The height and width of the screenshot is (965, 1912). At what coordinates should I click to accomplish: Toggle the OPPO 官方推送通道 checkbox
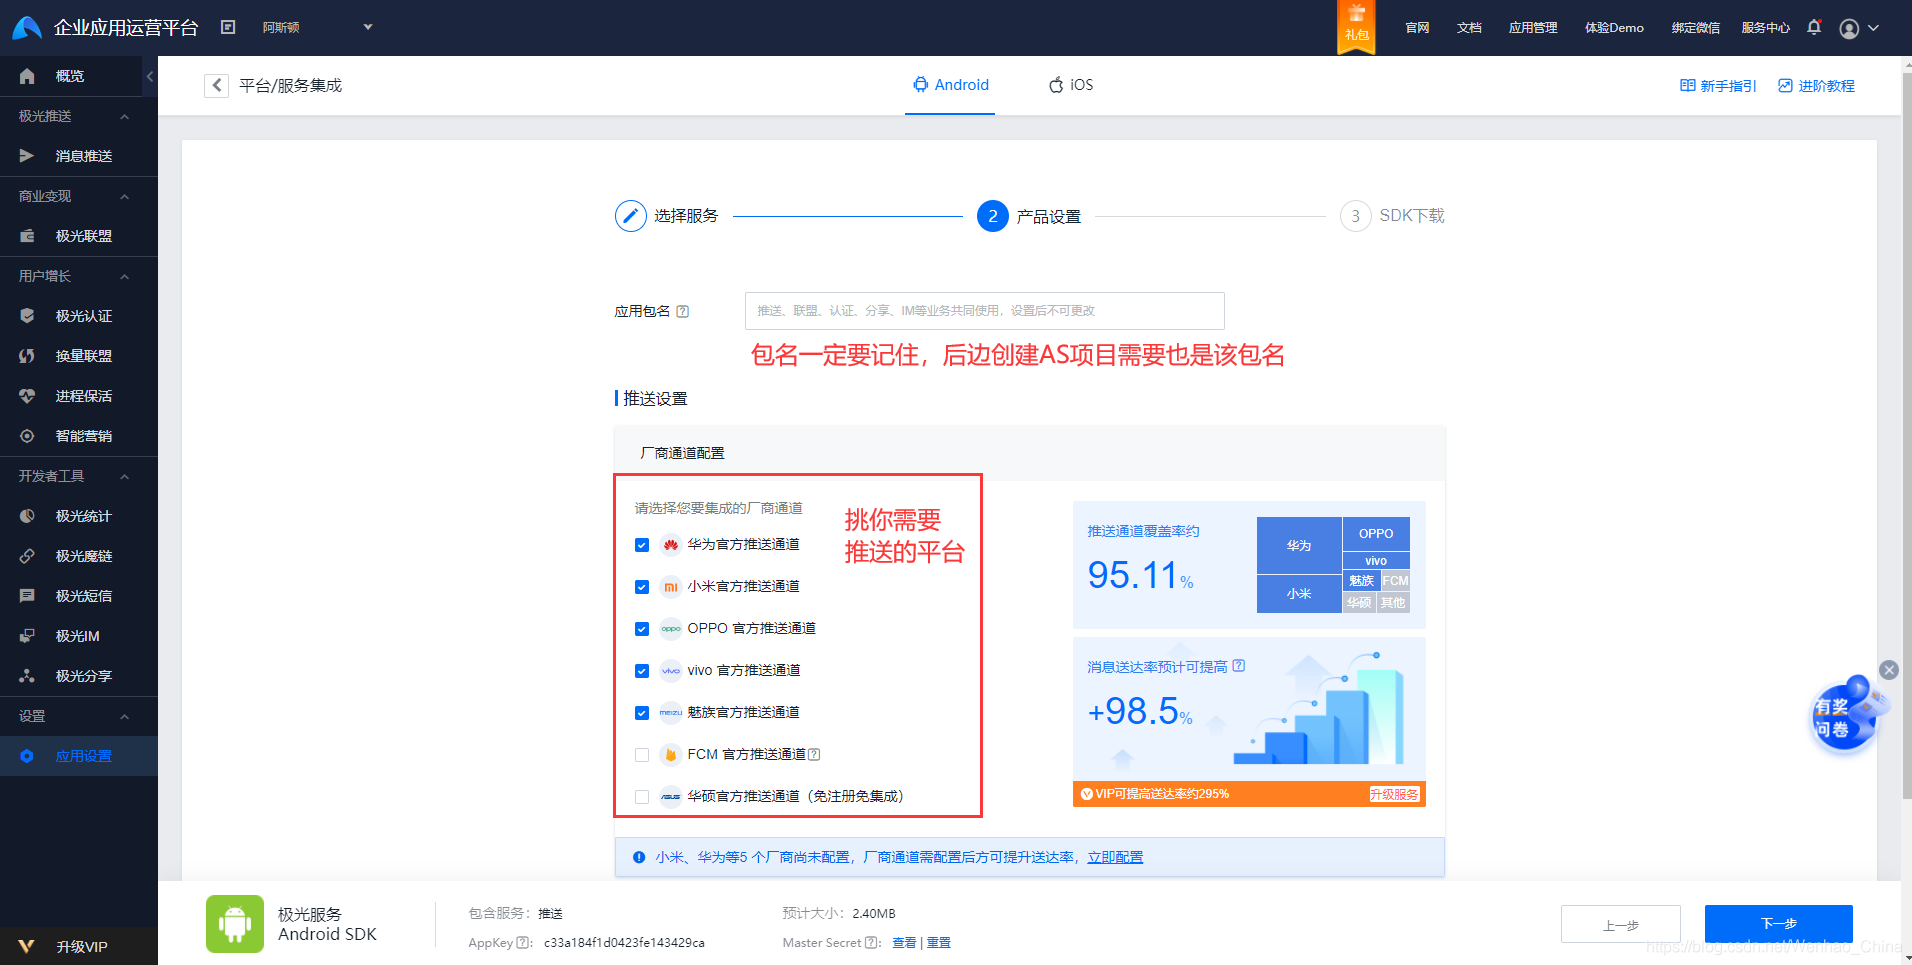click(x=642, y=629)
